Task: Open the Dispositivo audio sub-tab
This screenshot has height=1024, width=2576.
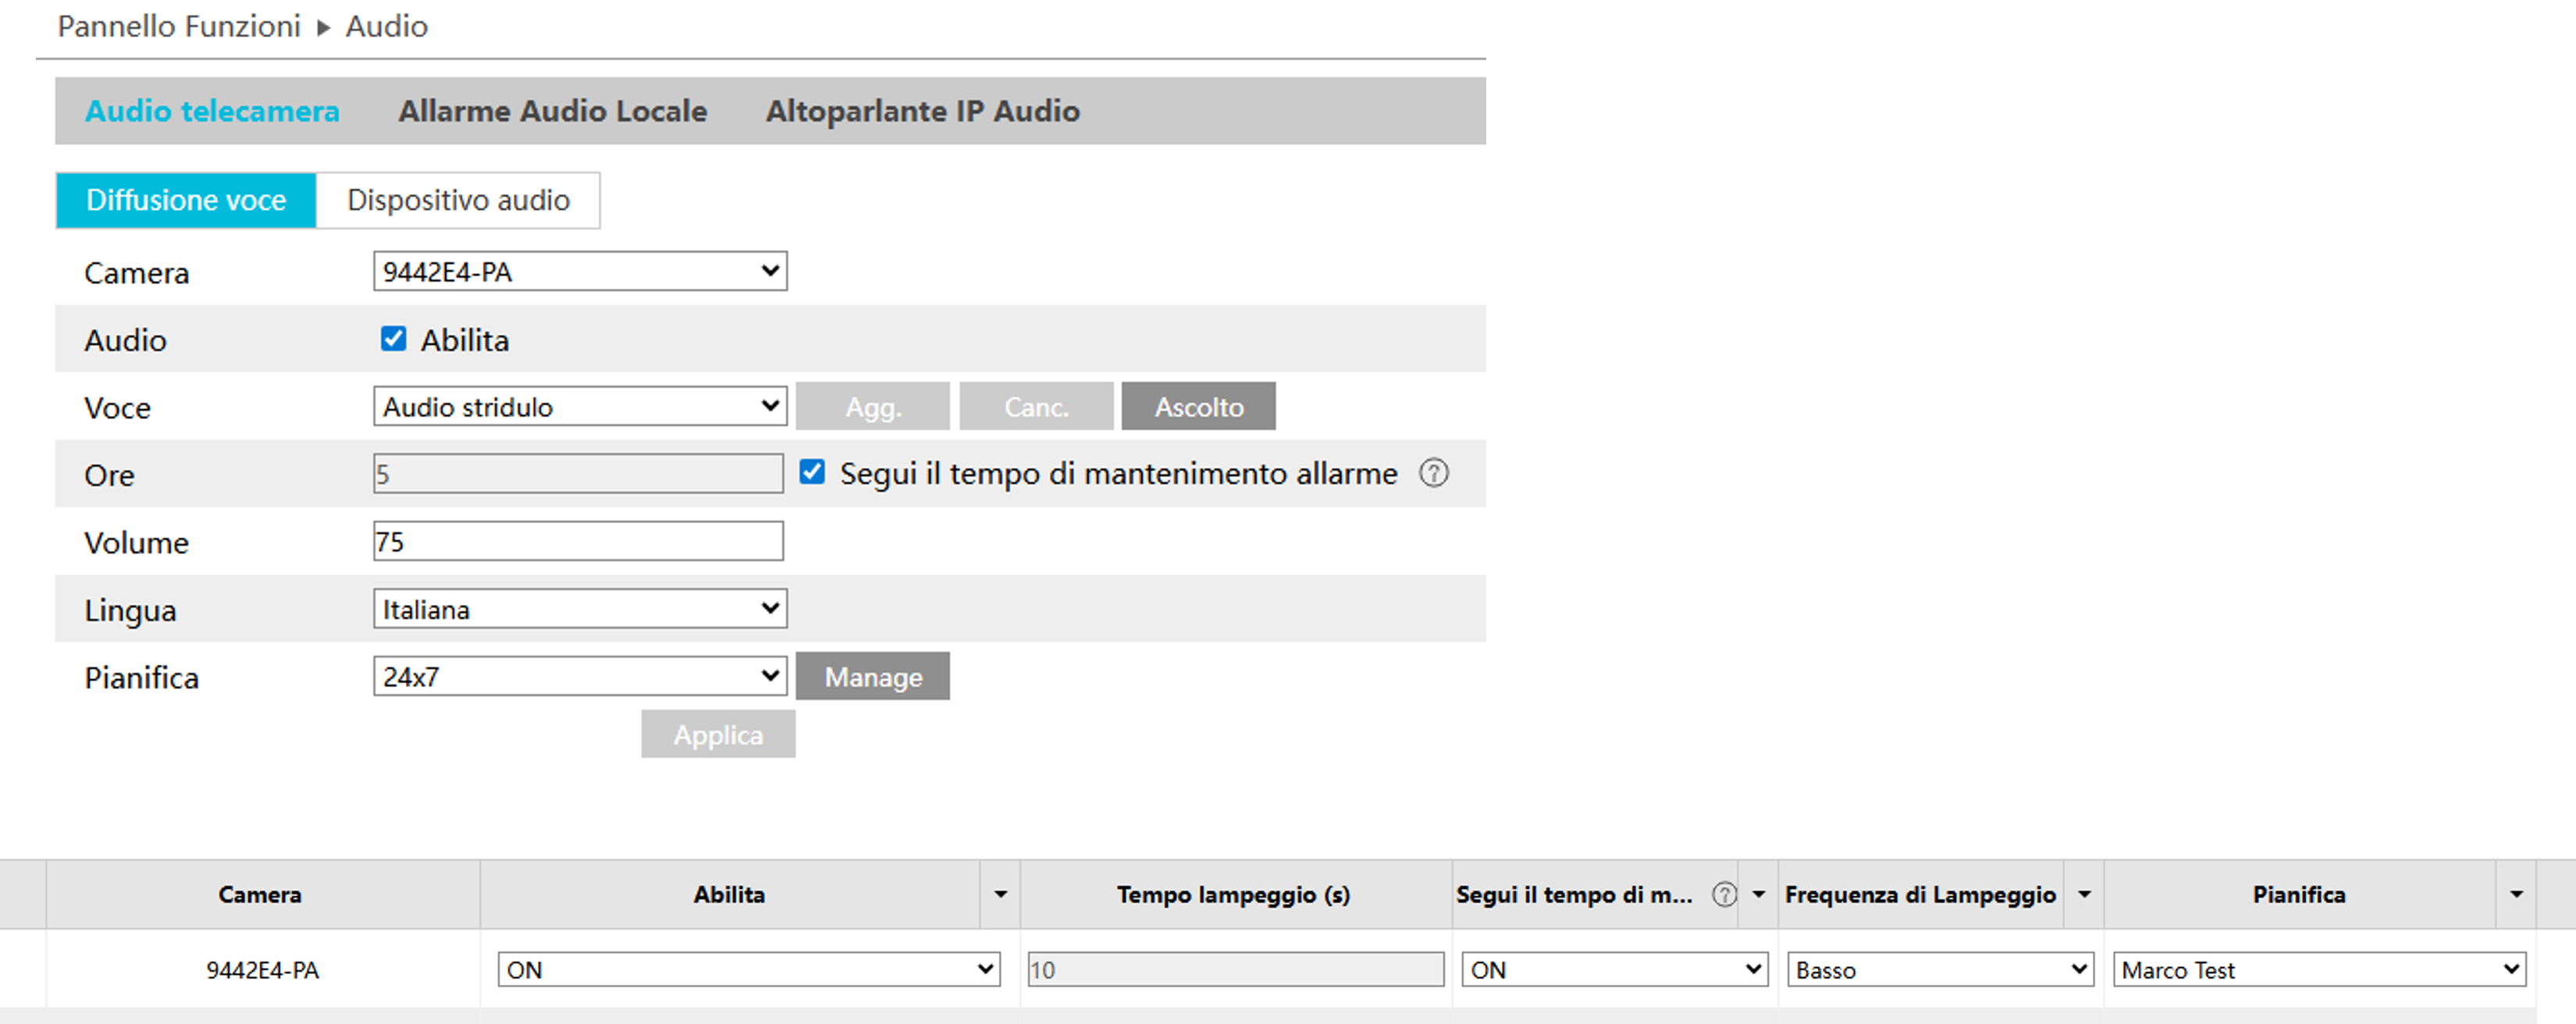Action: 458,200
